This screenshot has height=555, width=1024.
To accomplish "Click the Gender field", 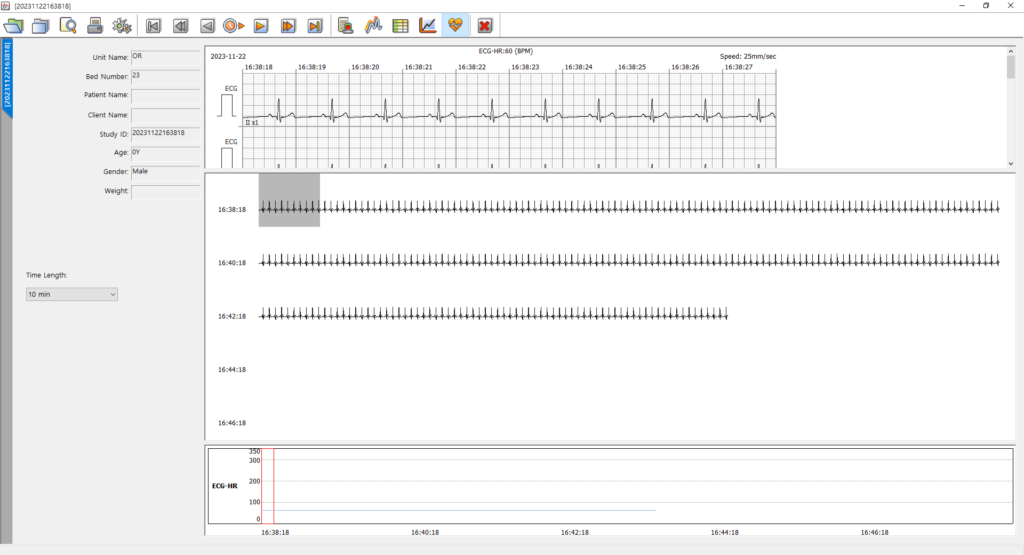I will click(x=166, y=172).
